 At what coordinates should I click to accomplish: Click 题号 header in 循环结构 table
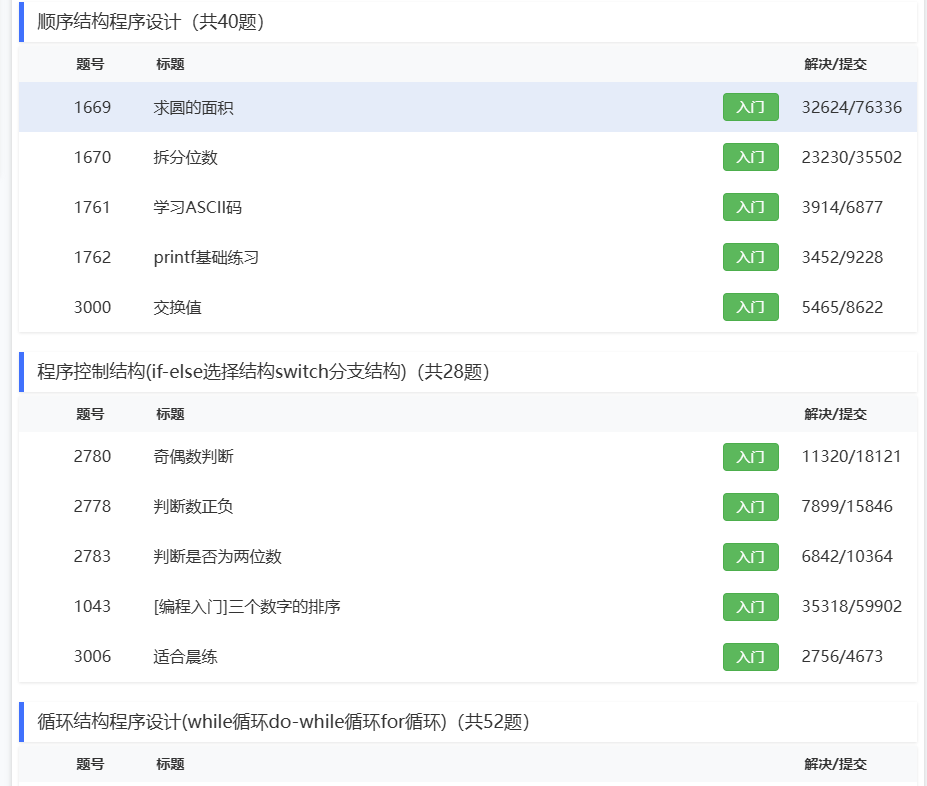(90, 764)
